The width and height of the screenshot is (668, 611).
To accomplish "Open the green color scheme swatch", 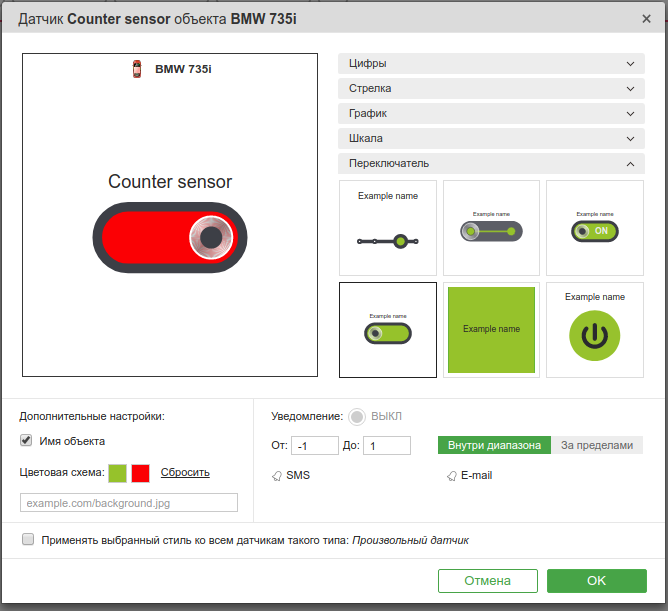I will point(117,473).
